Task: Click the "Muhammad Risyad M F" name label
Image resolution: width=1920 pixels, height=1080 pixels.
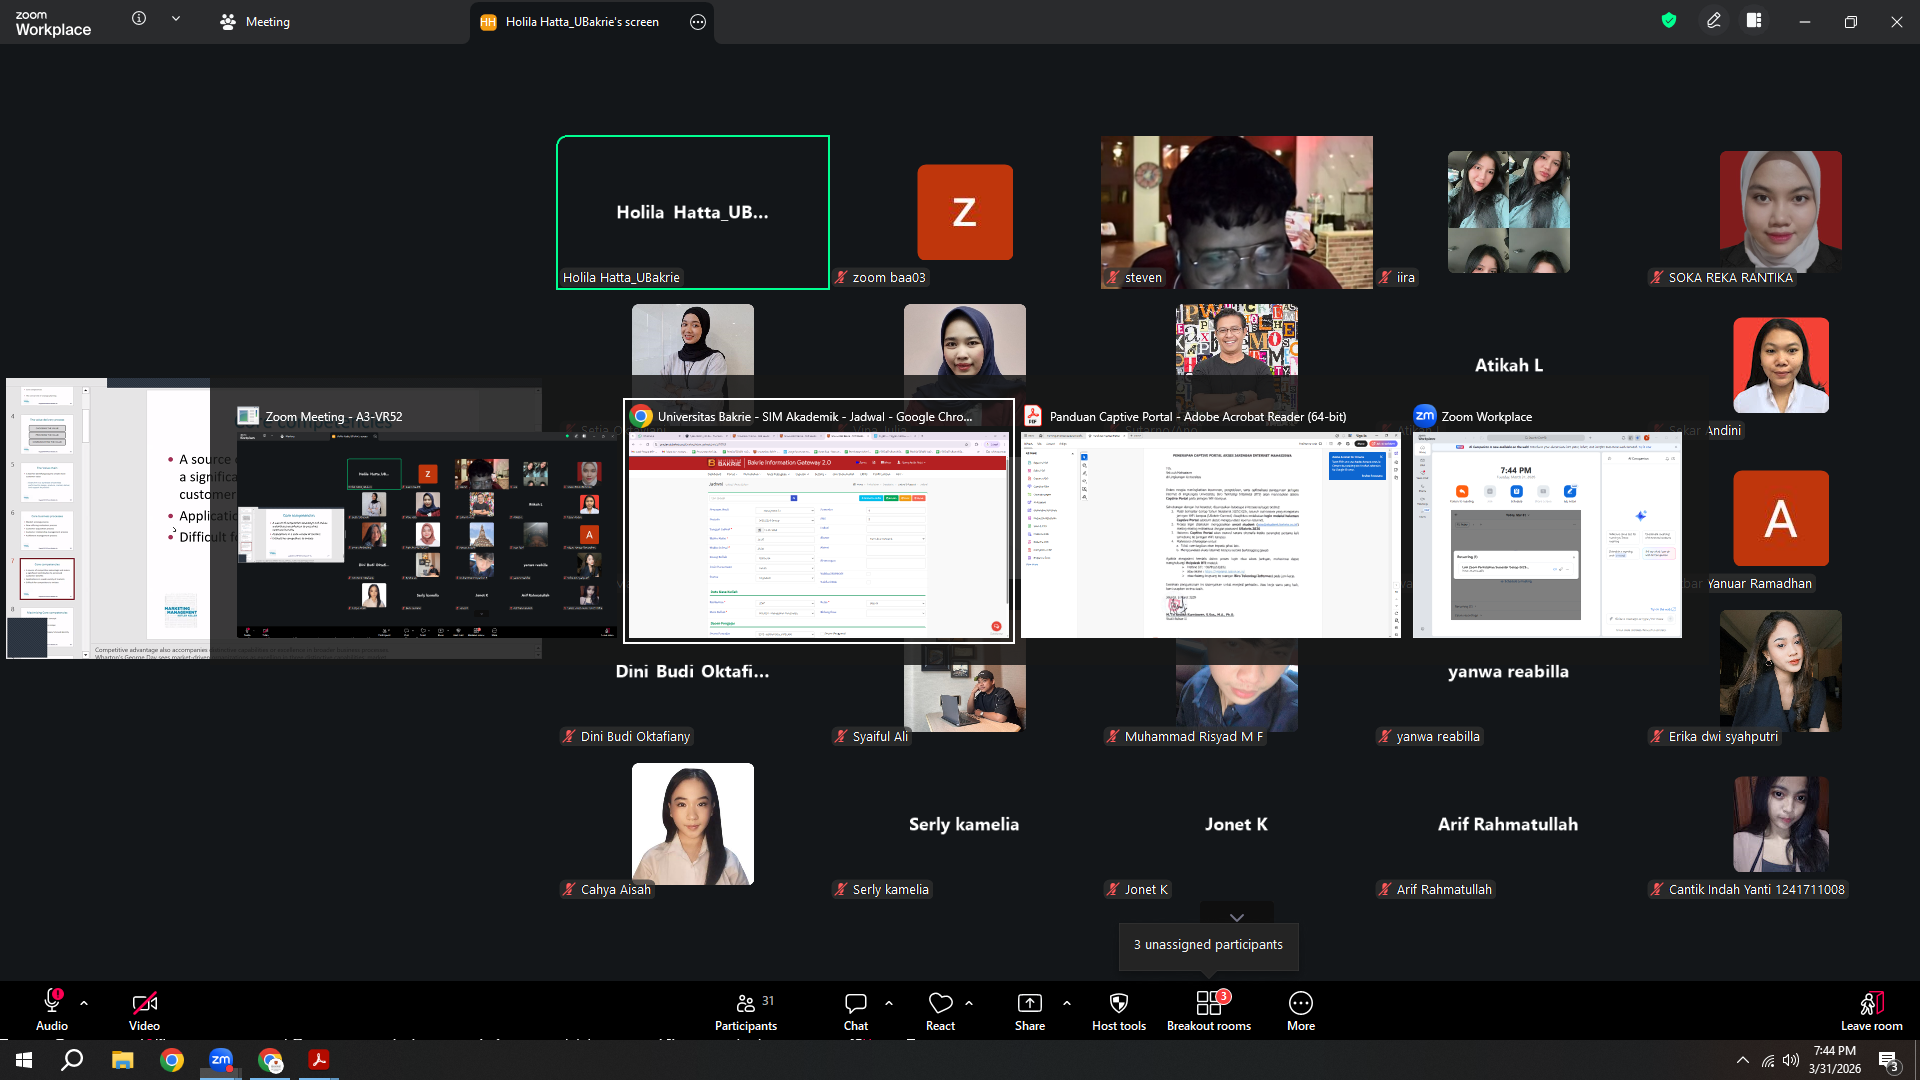Action: tap(1193, 737)
